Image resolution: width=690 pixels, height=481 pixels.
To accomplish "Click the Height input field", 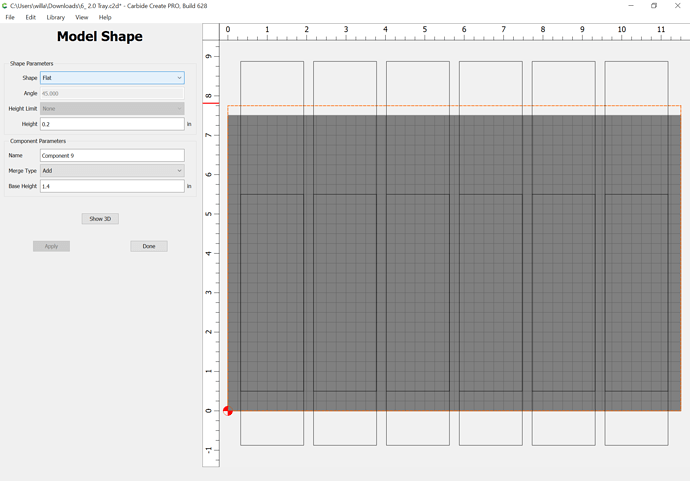I will coord(112,124).
